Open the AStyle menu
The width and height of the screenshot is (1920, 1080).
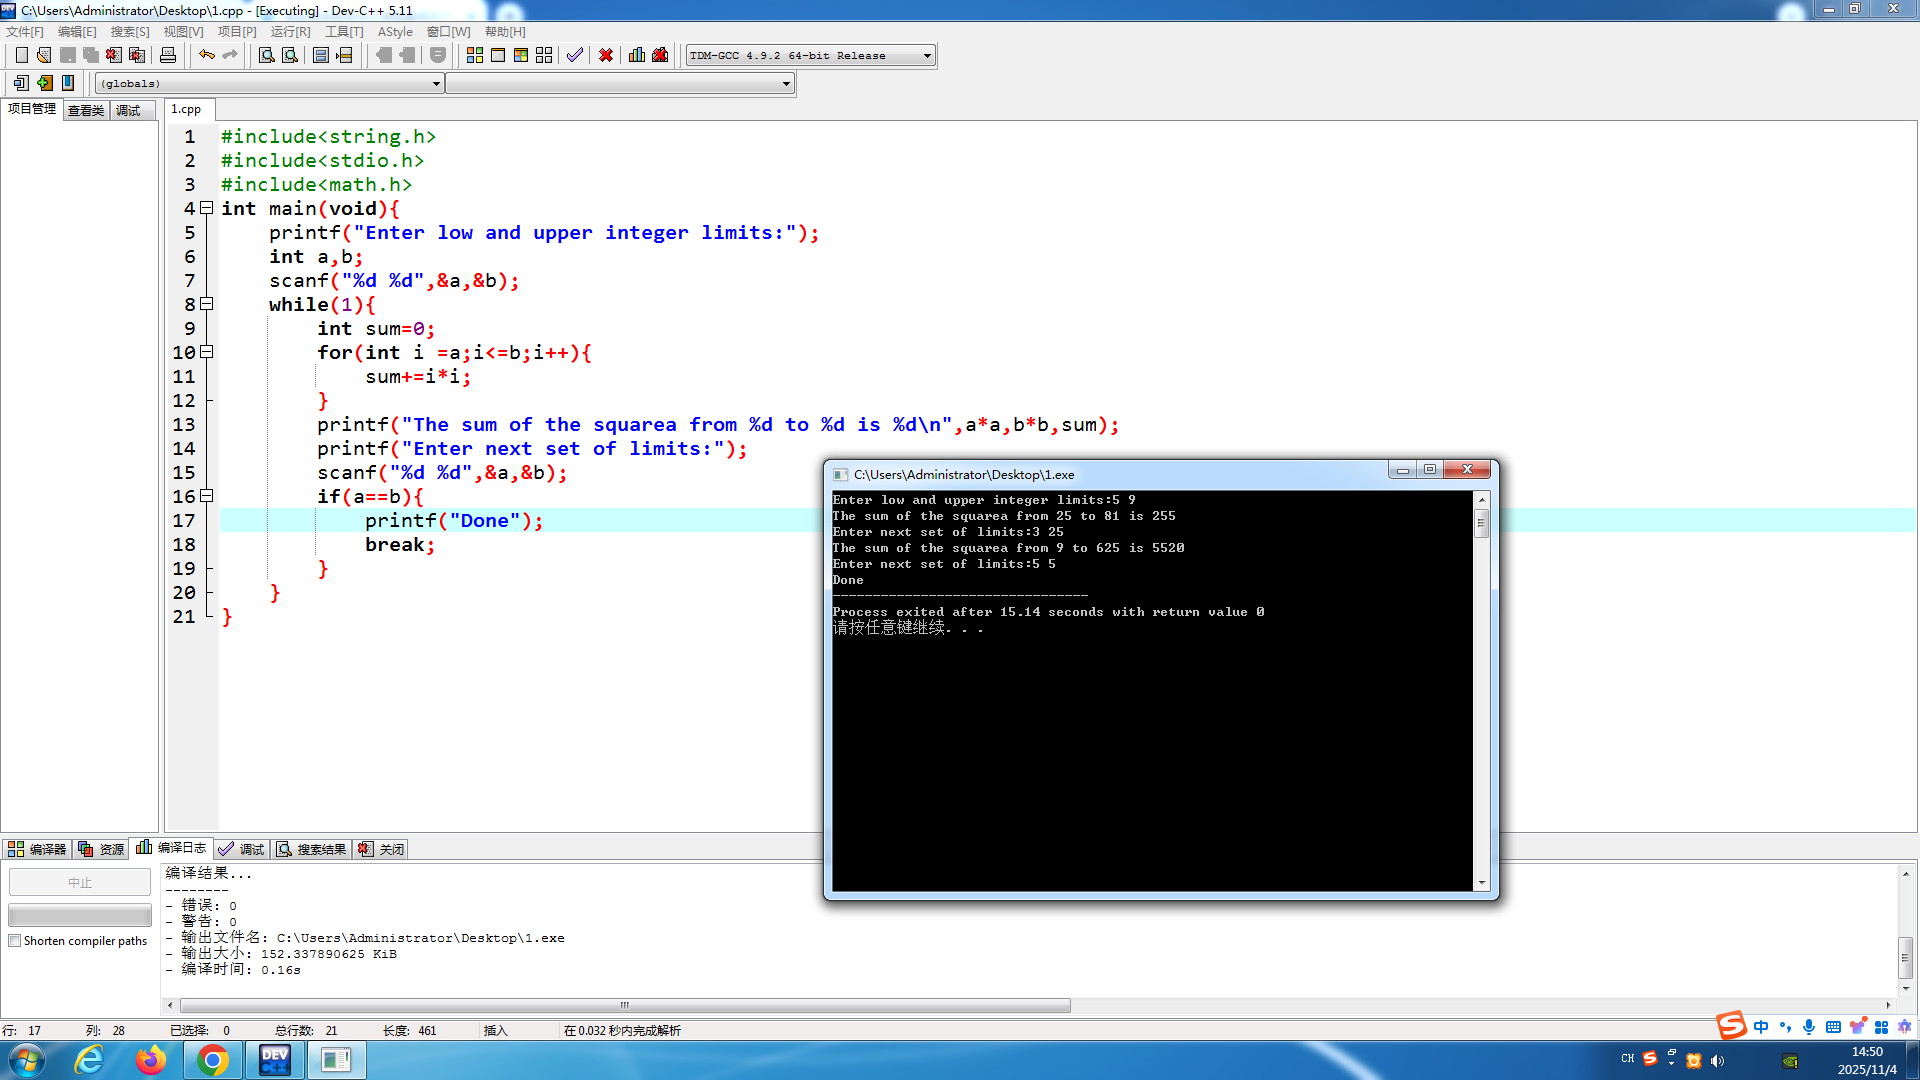coord(394,32)
